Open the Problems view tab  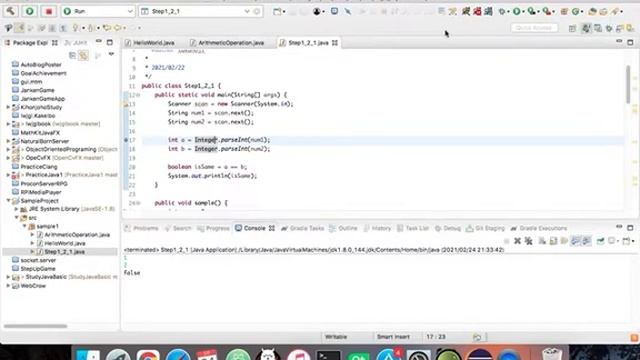141,228
